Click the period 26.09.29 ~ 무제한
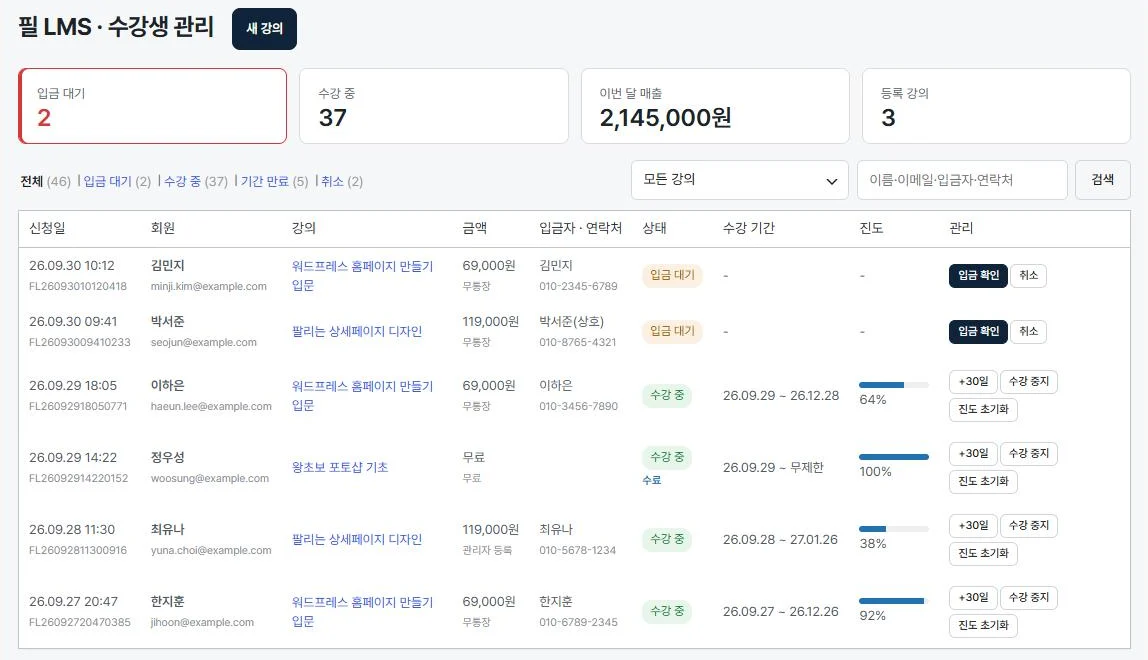The image size is (1148, 660). pyautogui.click(x=773, y=467)
